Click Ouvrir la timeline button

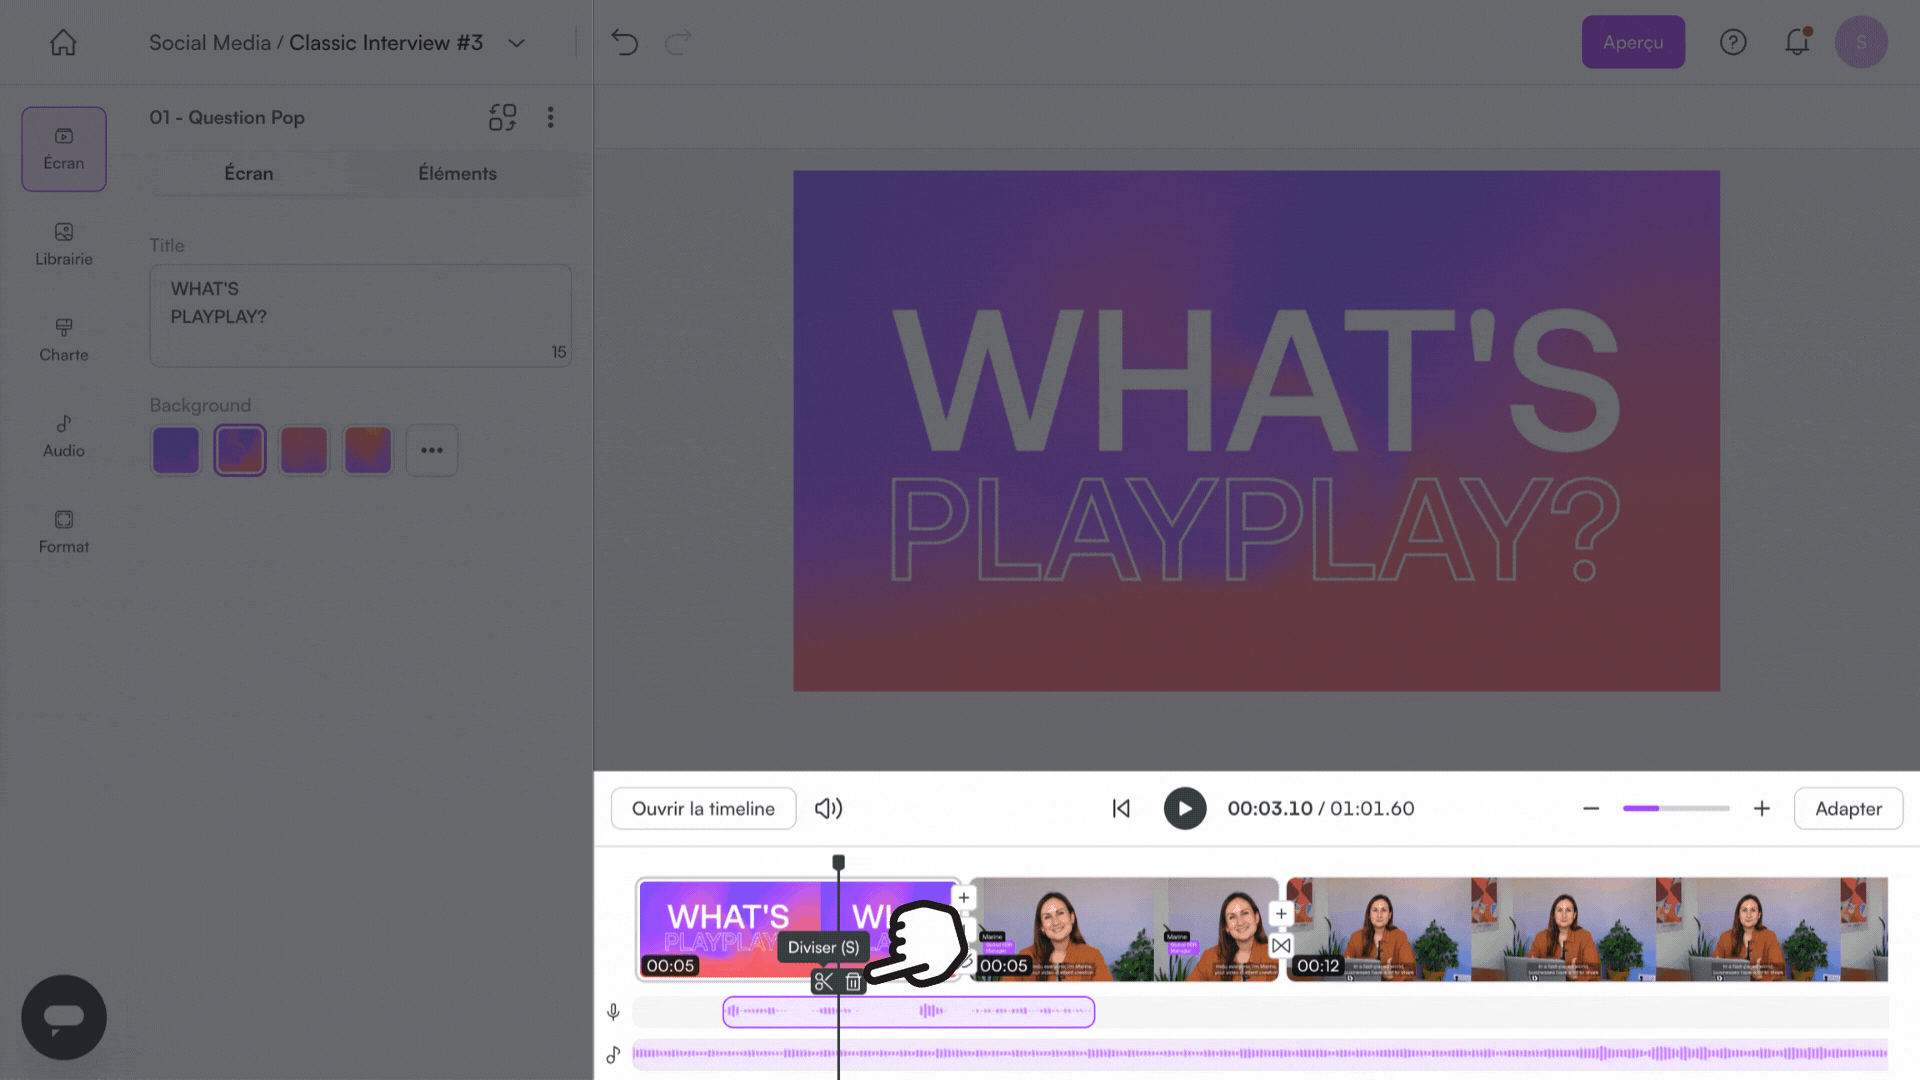(x=703, y=808)
